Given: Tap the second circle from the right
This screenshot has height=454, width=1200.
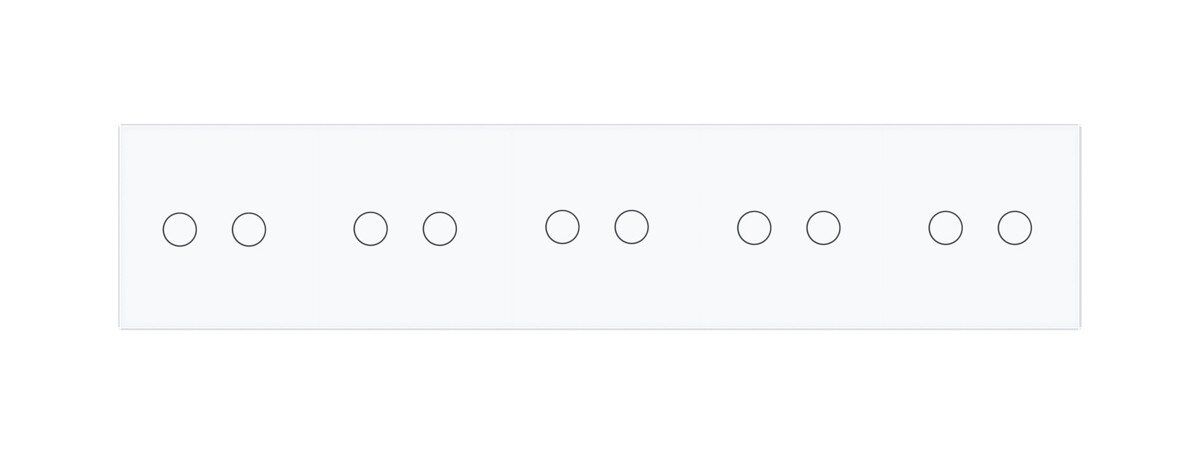Looking at the screenshot, I should (945, 227).
